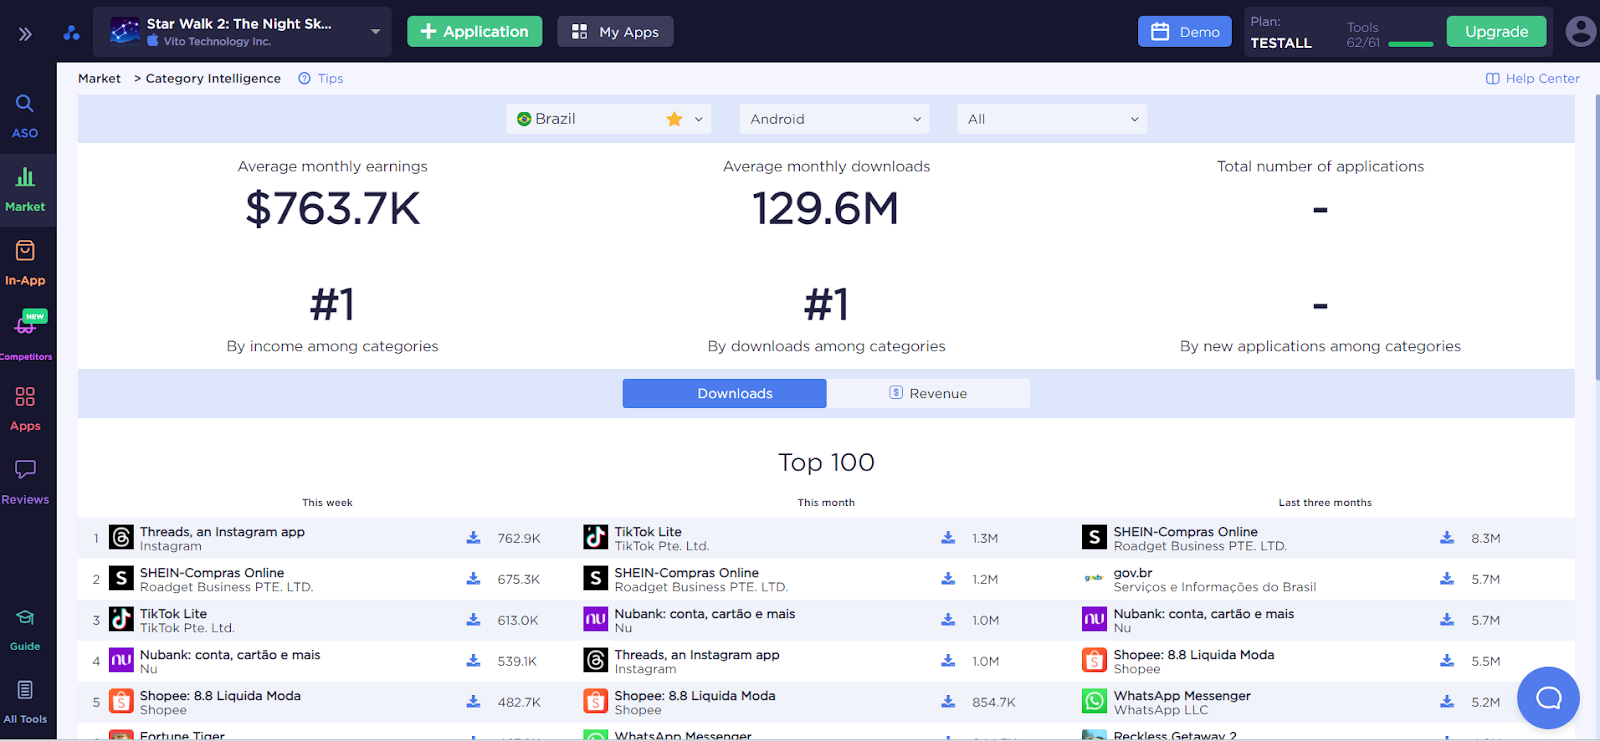Click the Tips help icon
Screen dimensions: 1600x741
pyautogui.click(x=304, y=79)
